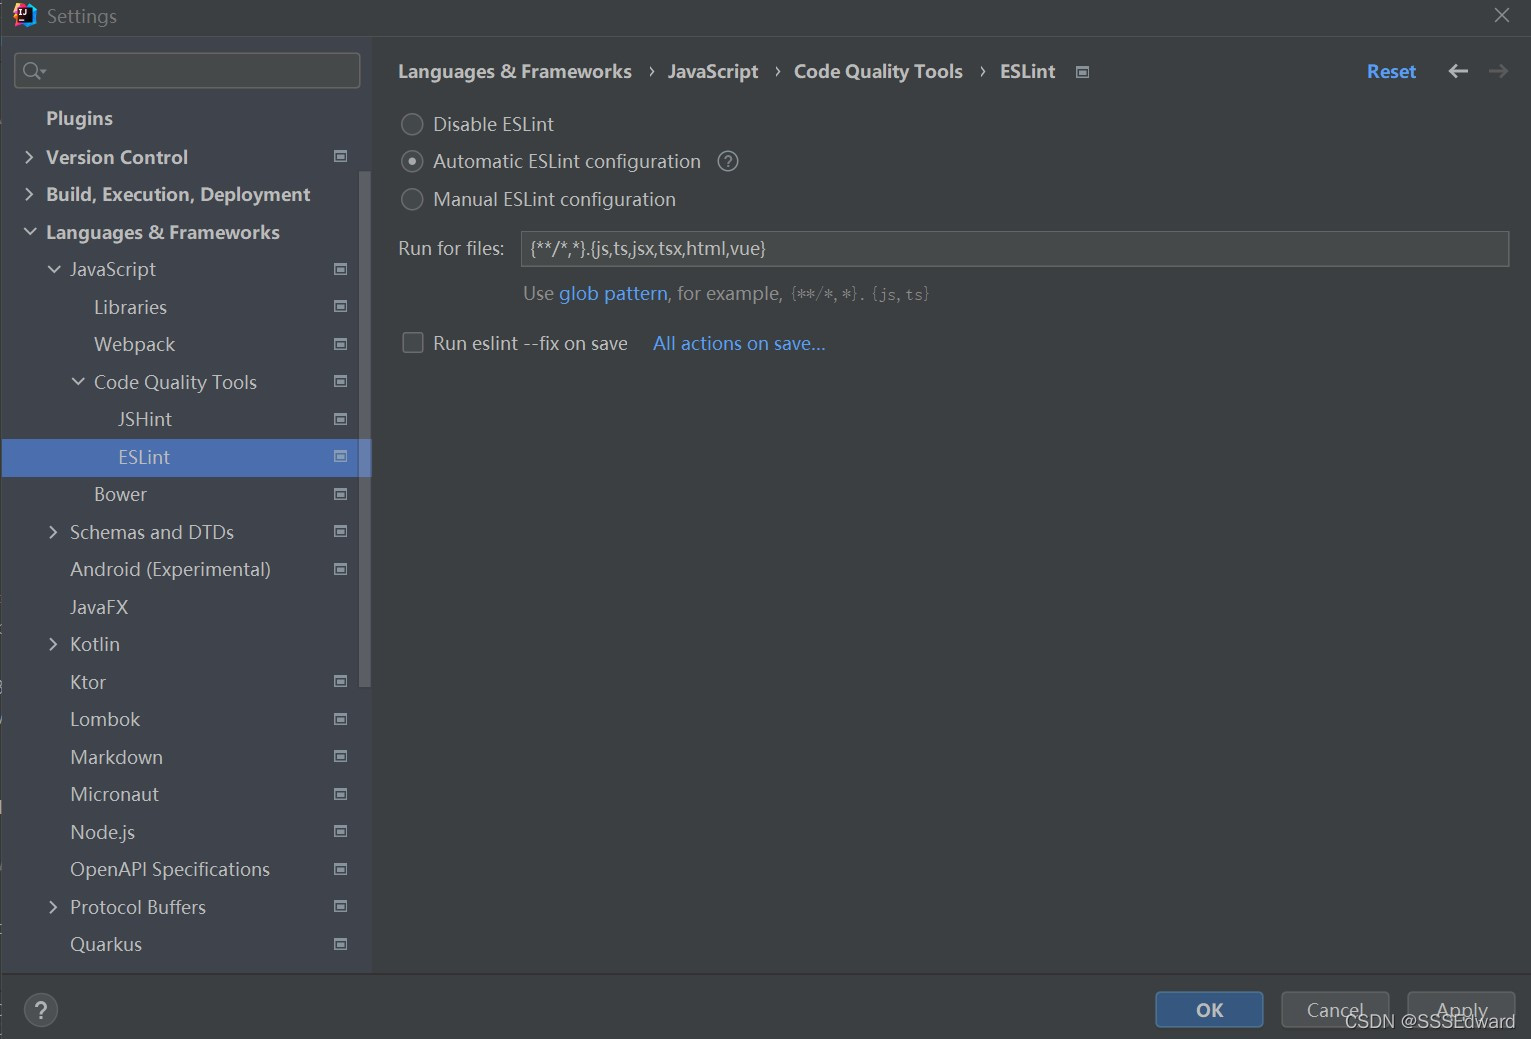This screenshot has width=1531, height=1039.
Task: Close the Settings dialog window
Action: coord(1502,16)
